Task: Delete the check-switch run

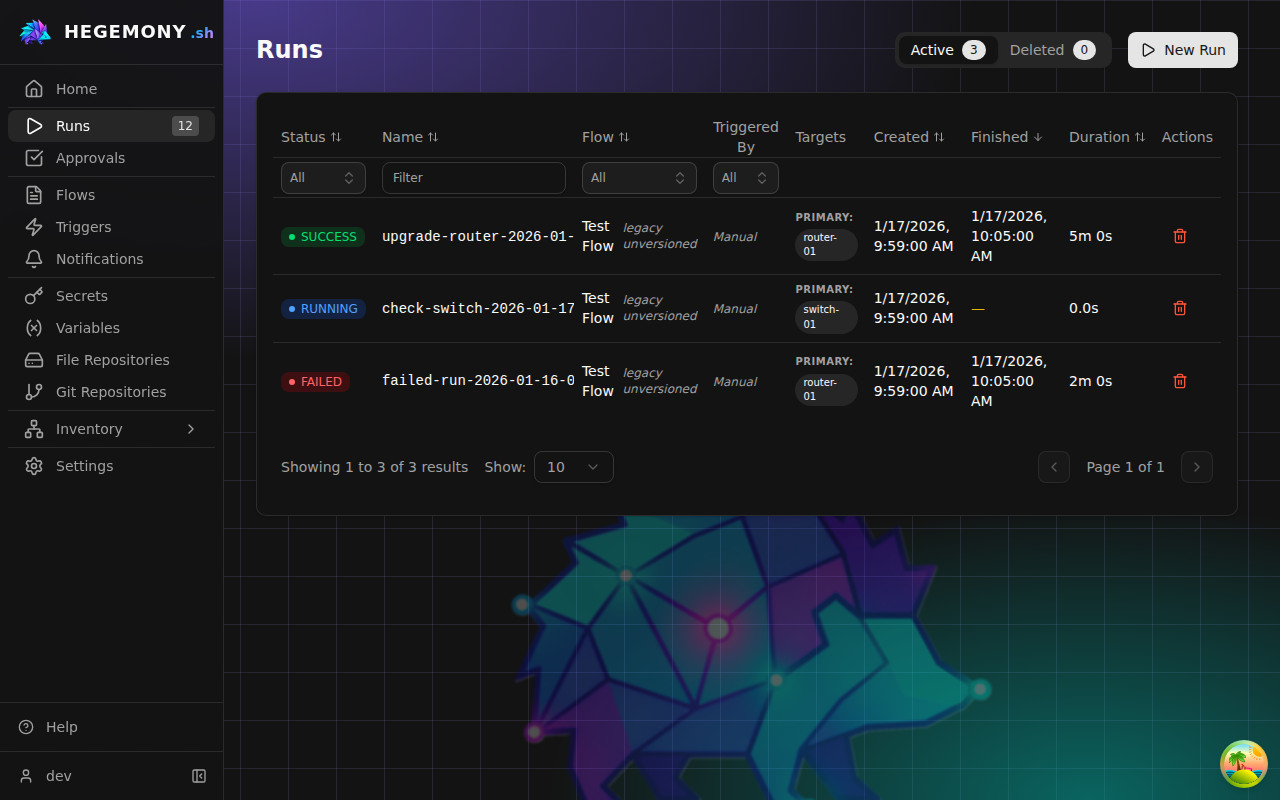Action: [x=1180, y=308]
